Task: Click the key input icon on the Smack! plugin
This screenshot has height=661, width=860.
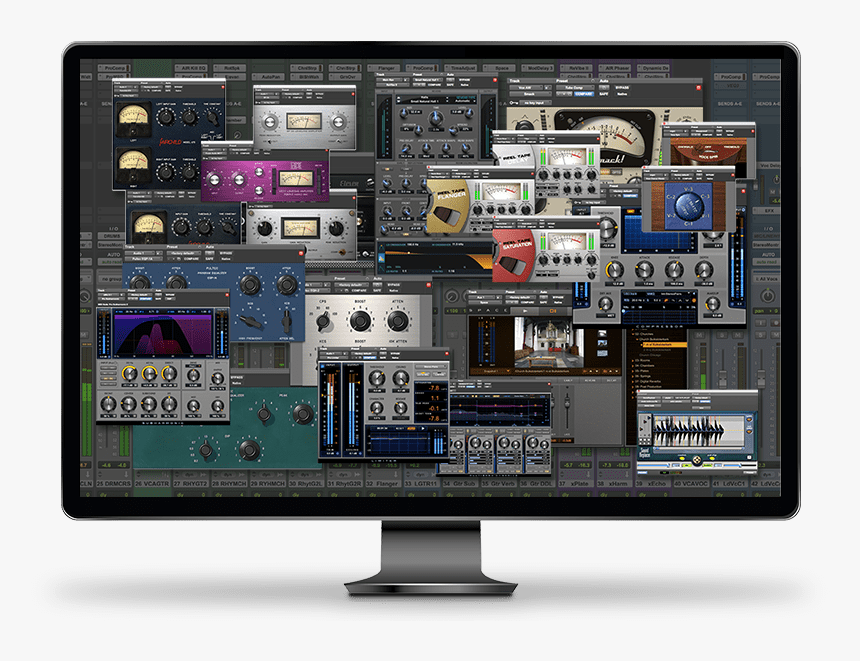Action: pos(512,102)
